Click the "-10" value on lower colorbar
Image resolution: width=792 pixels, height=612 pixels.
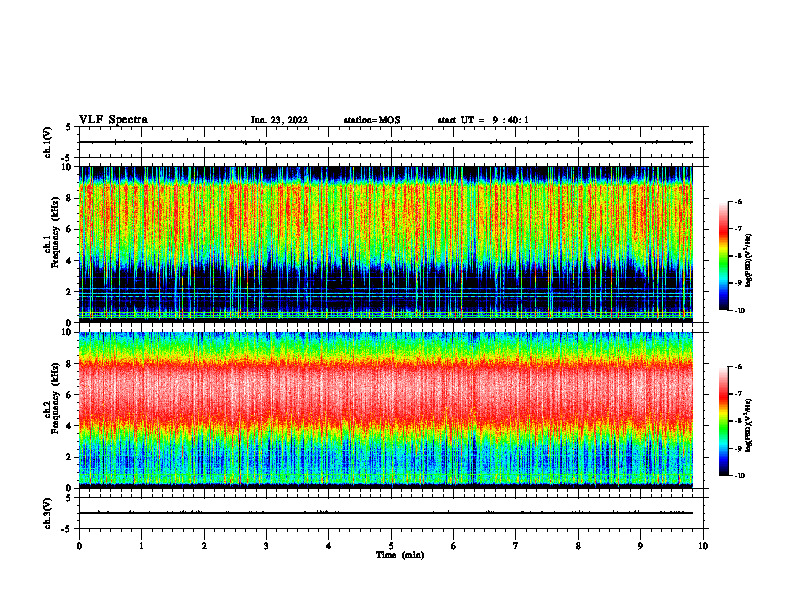pos(739,476)
